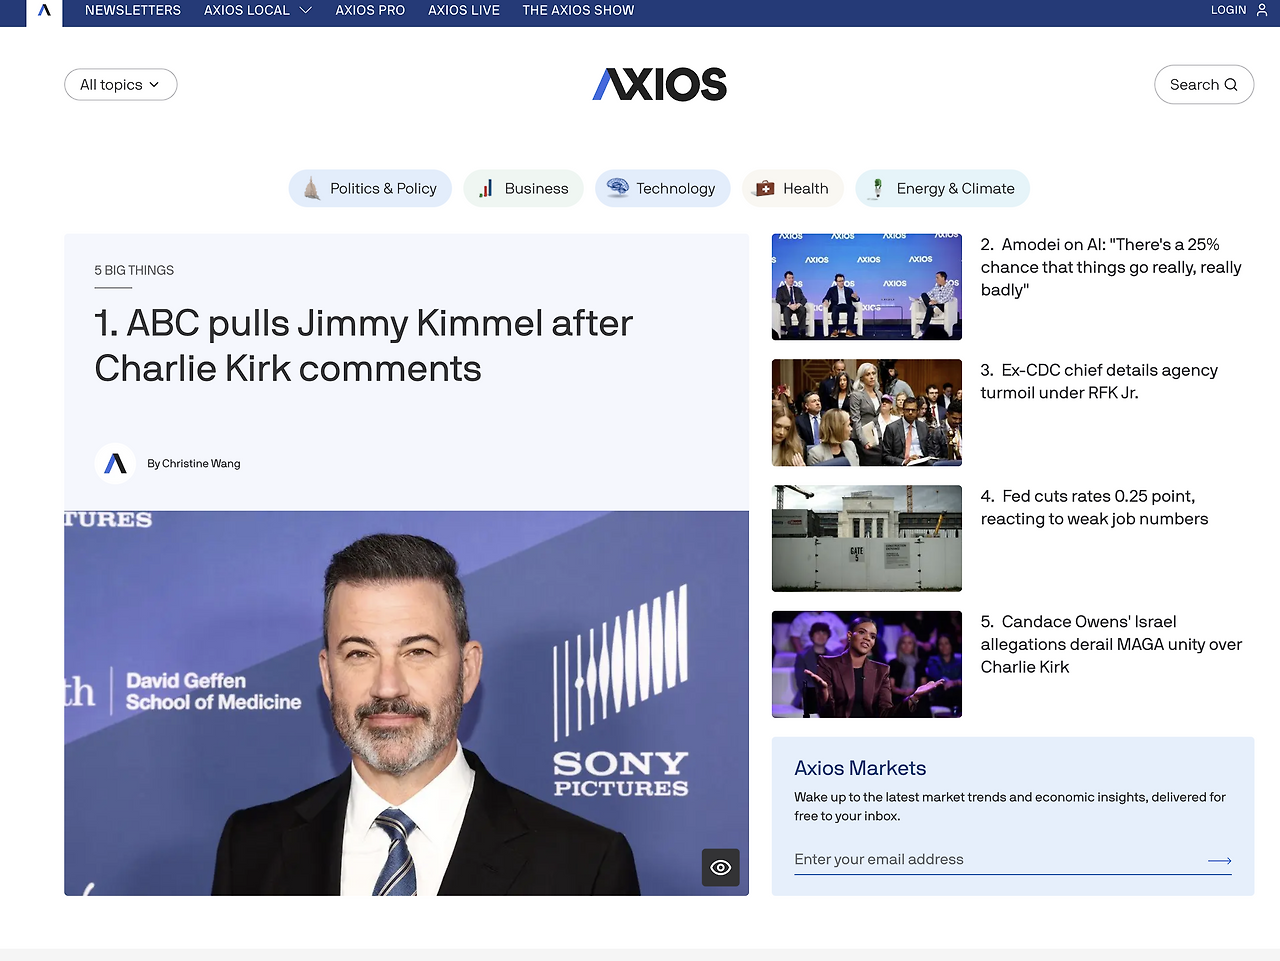1280x961 pixels.
Task: Select the Politics & Policy topic tab
Action: click(x=370, y=188)
